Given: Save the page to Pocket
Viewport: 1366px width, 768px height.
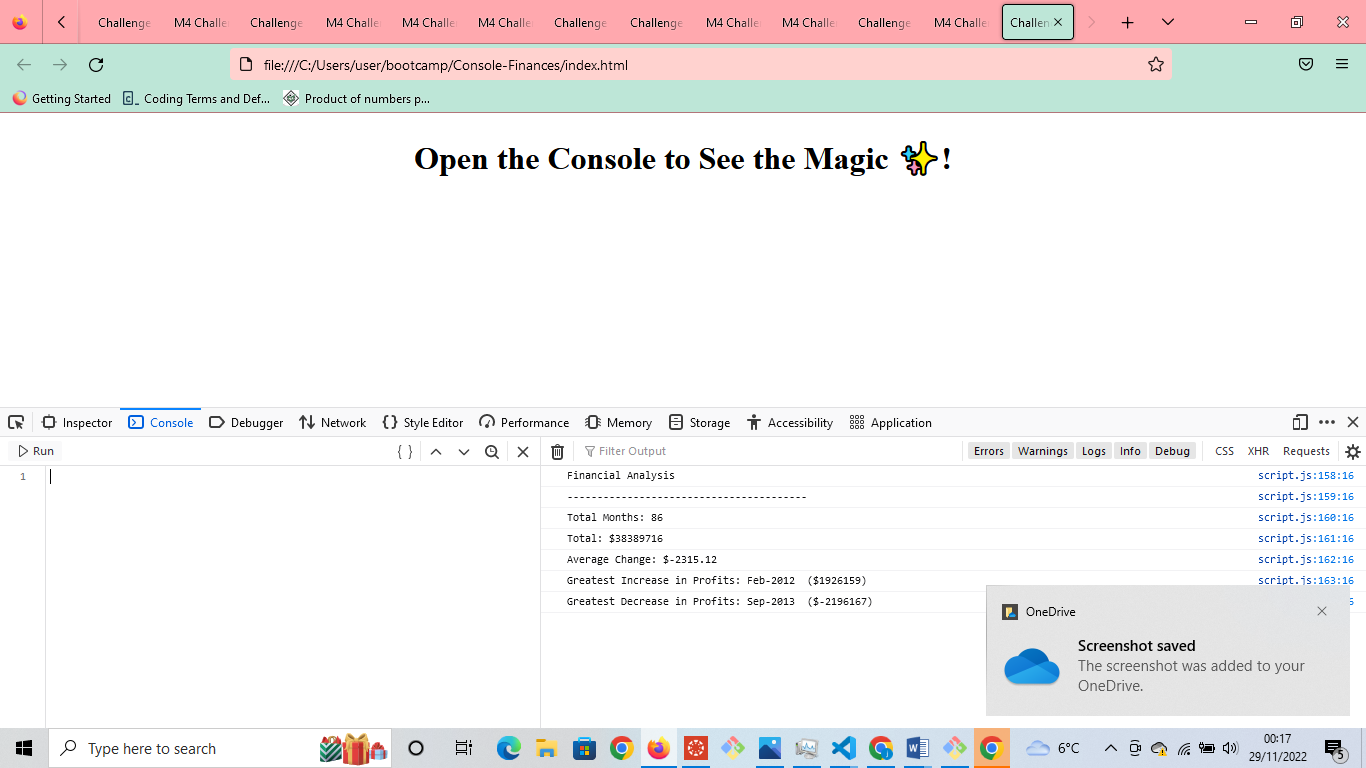Looking at the screenshot, I should (1306, 64).
